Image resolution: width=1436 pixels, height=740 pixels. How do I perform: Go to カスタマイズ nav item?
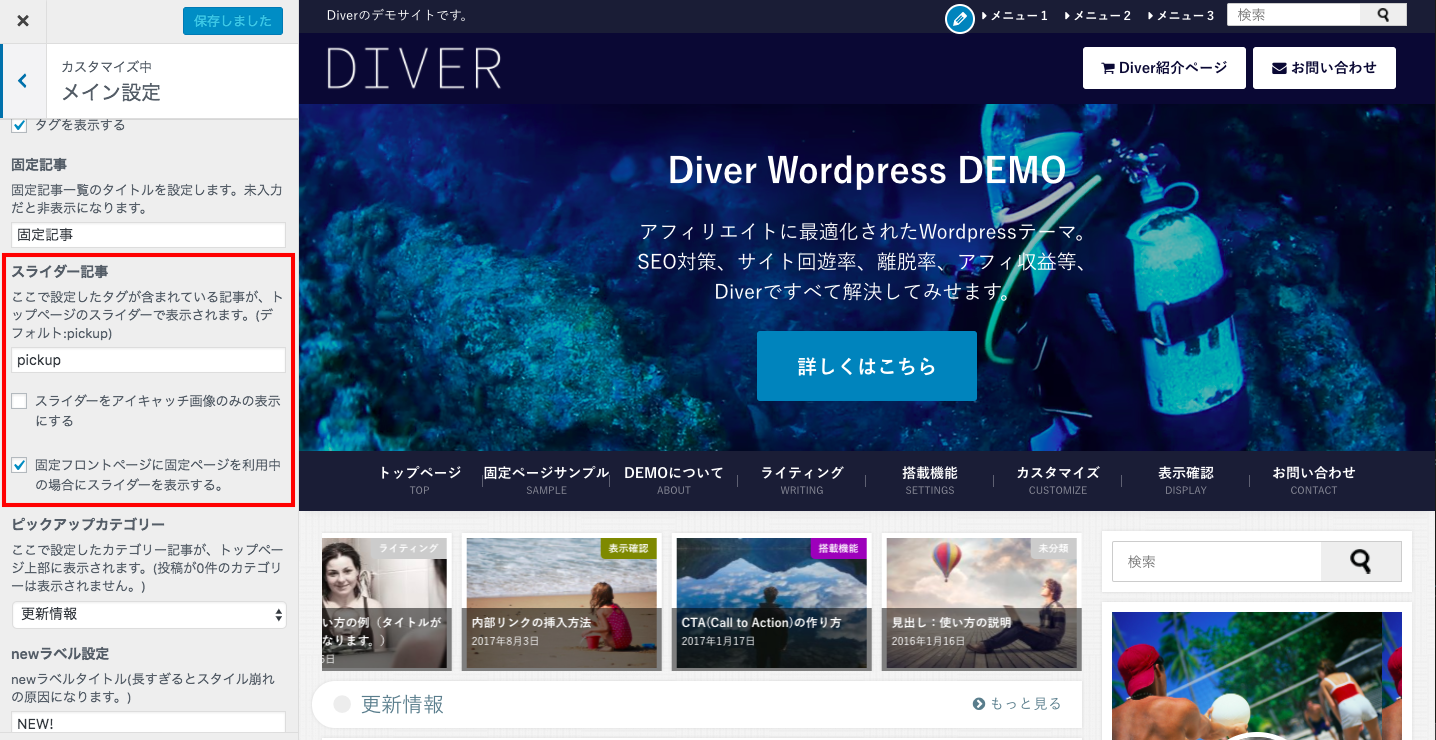point(1058,480)
